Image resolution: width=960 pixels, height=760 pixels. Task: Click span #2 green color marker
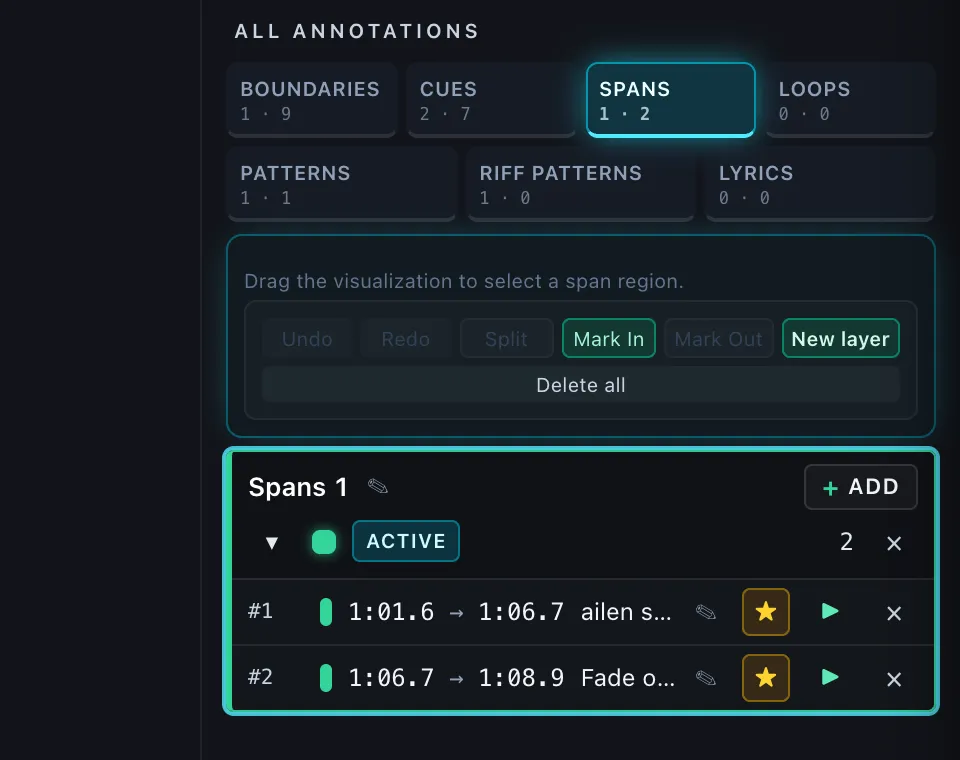(326, 678)
